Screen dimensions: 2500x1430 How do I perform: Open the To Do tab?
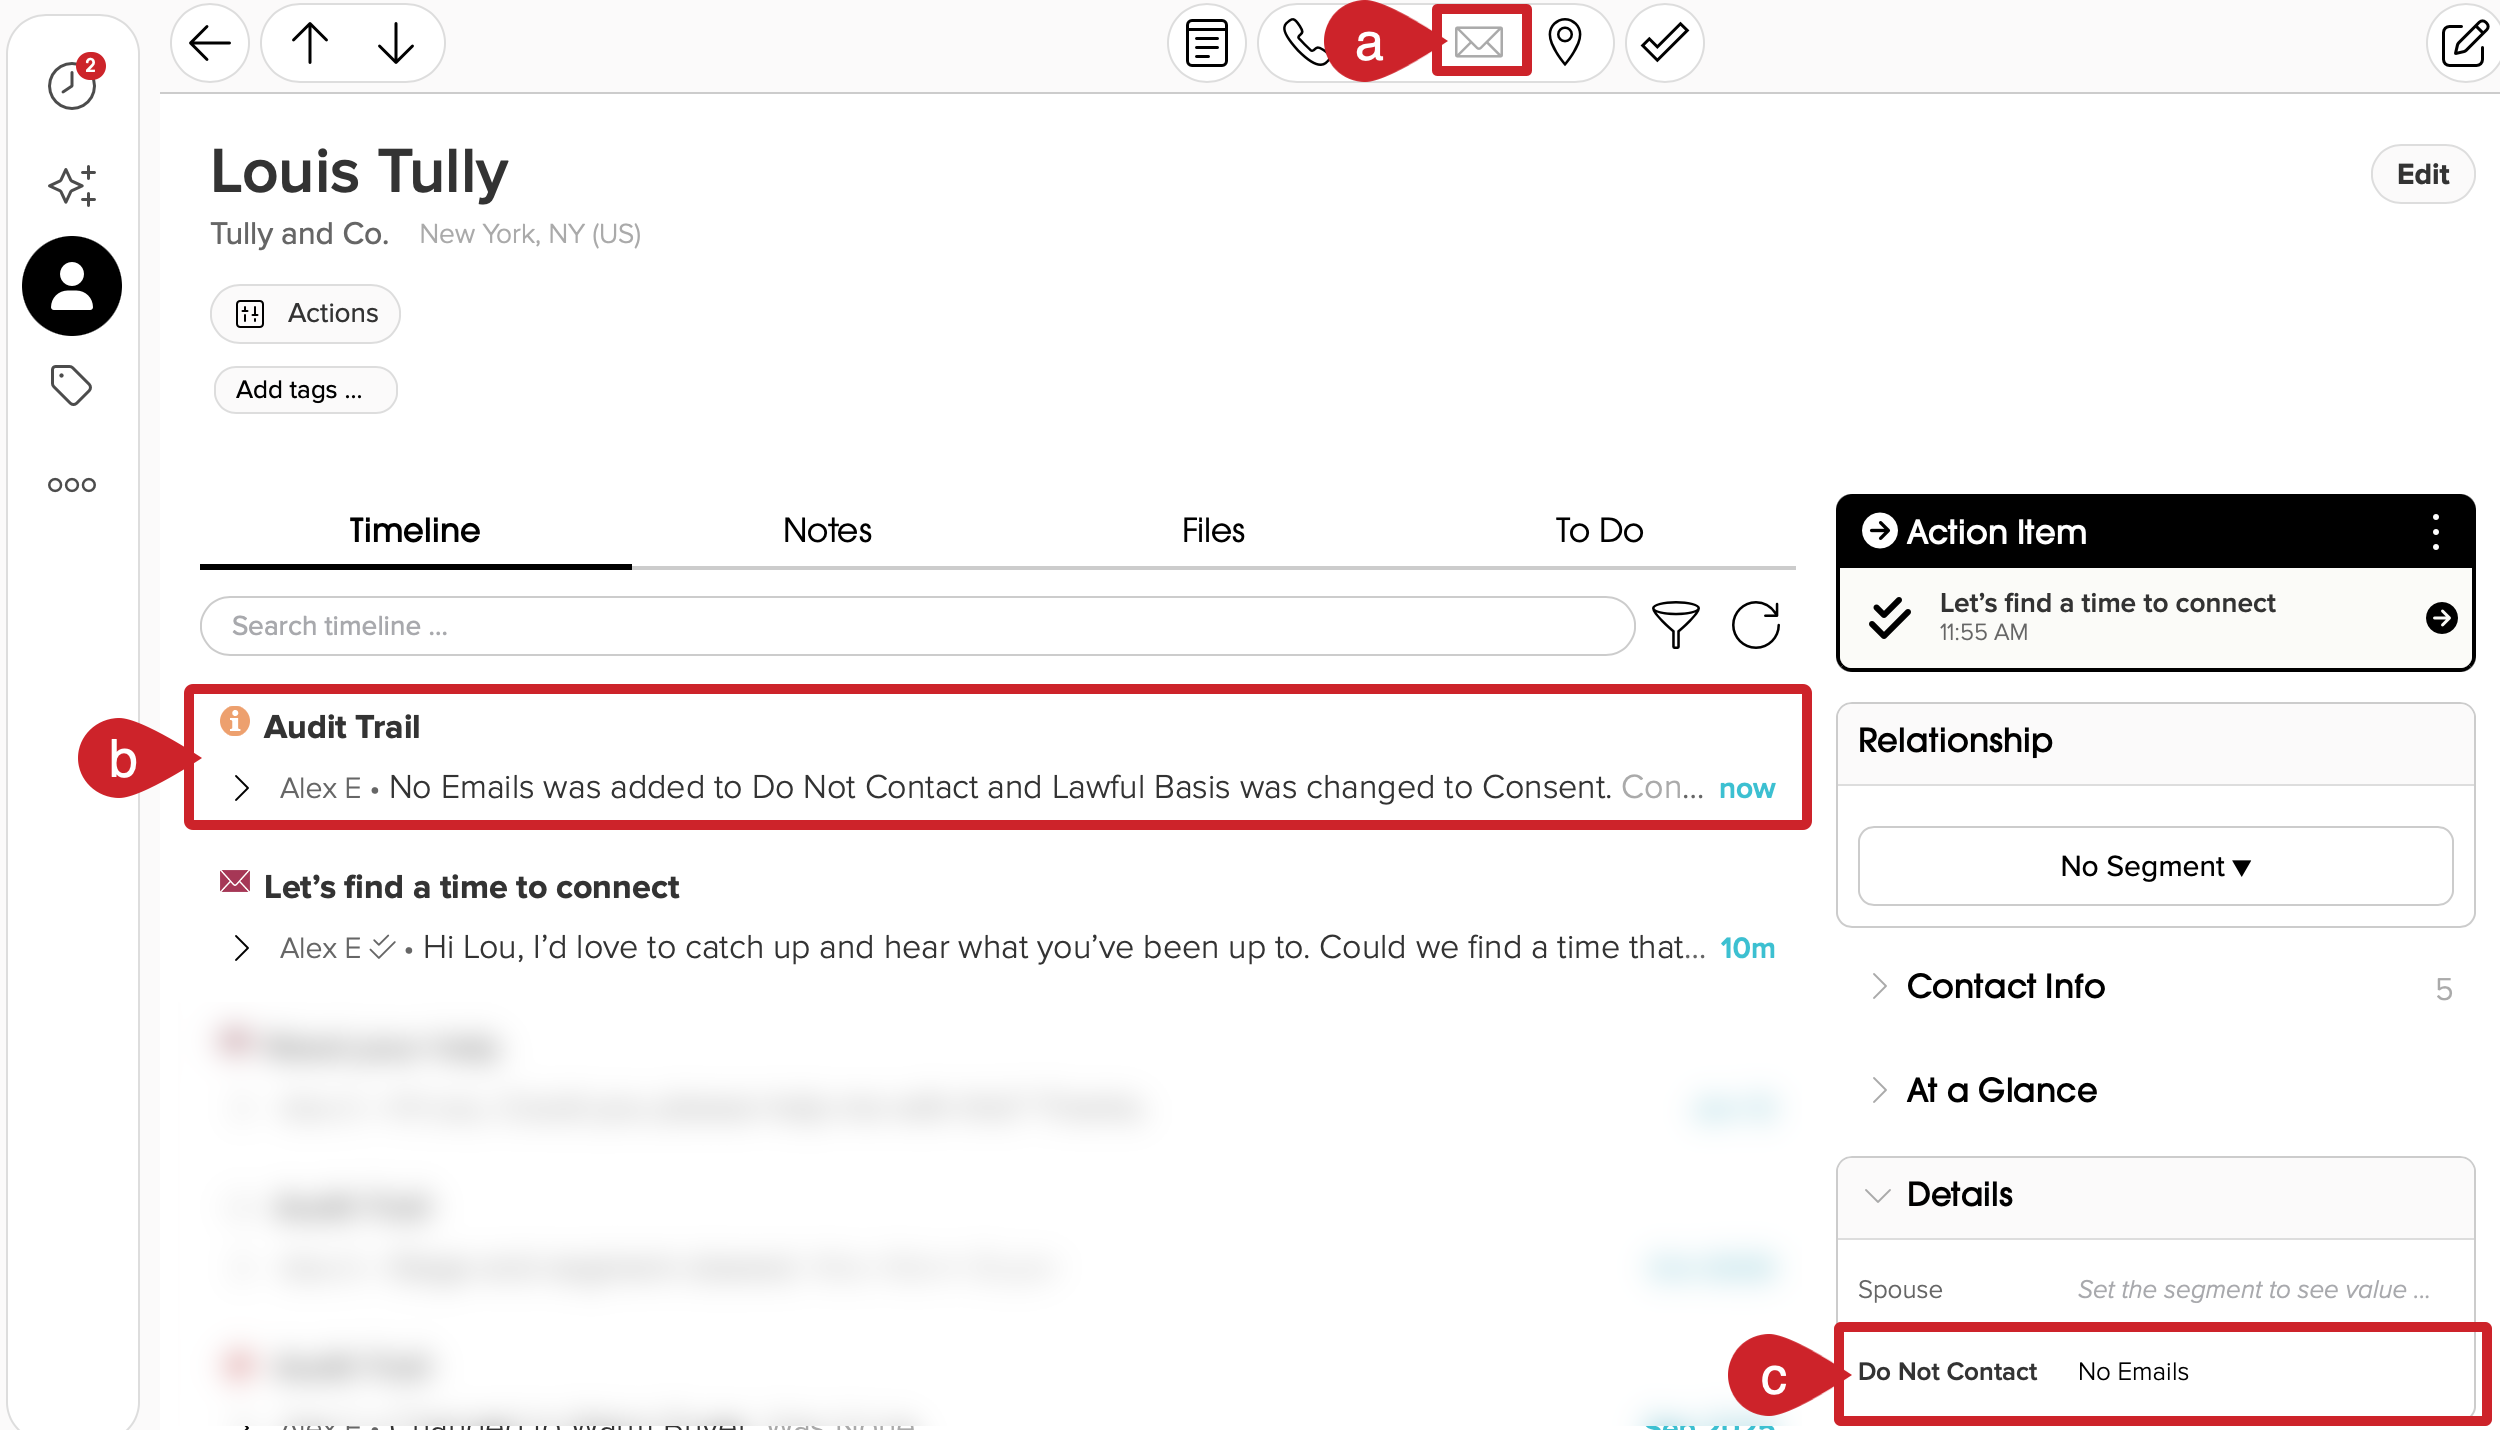click(1598, 530)
